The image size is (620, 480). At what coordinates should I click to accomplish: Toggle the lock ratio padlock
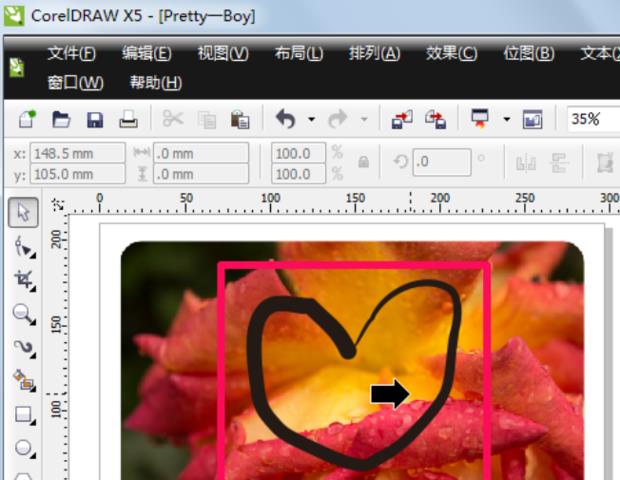(363, 162)
